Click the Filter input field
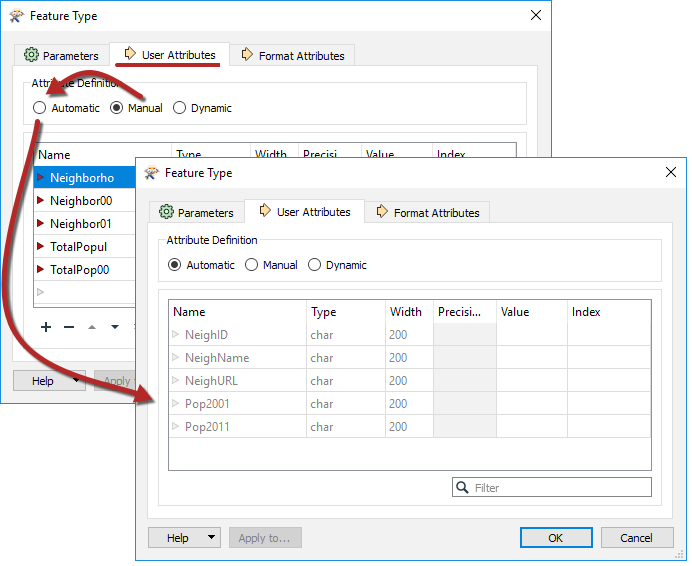 point(560,488)
